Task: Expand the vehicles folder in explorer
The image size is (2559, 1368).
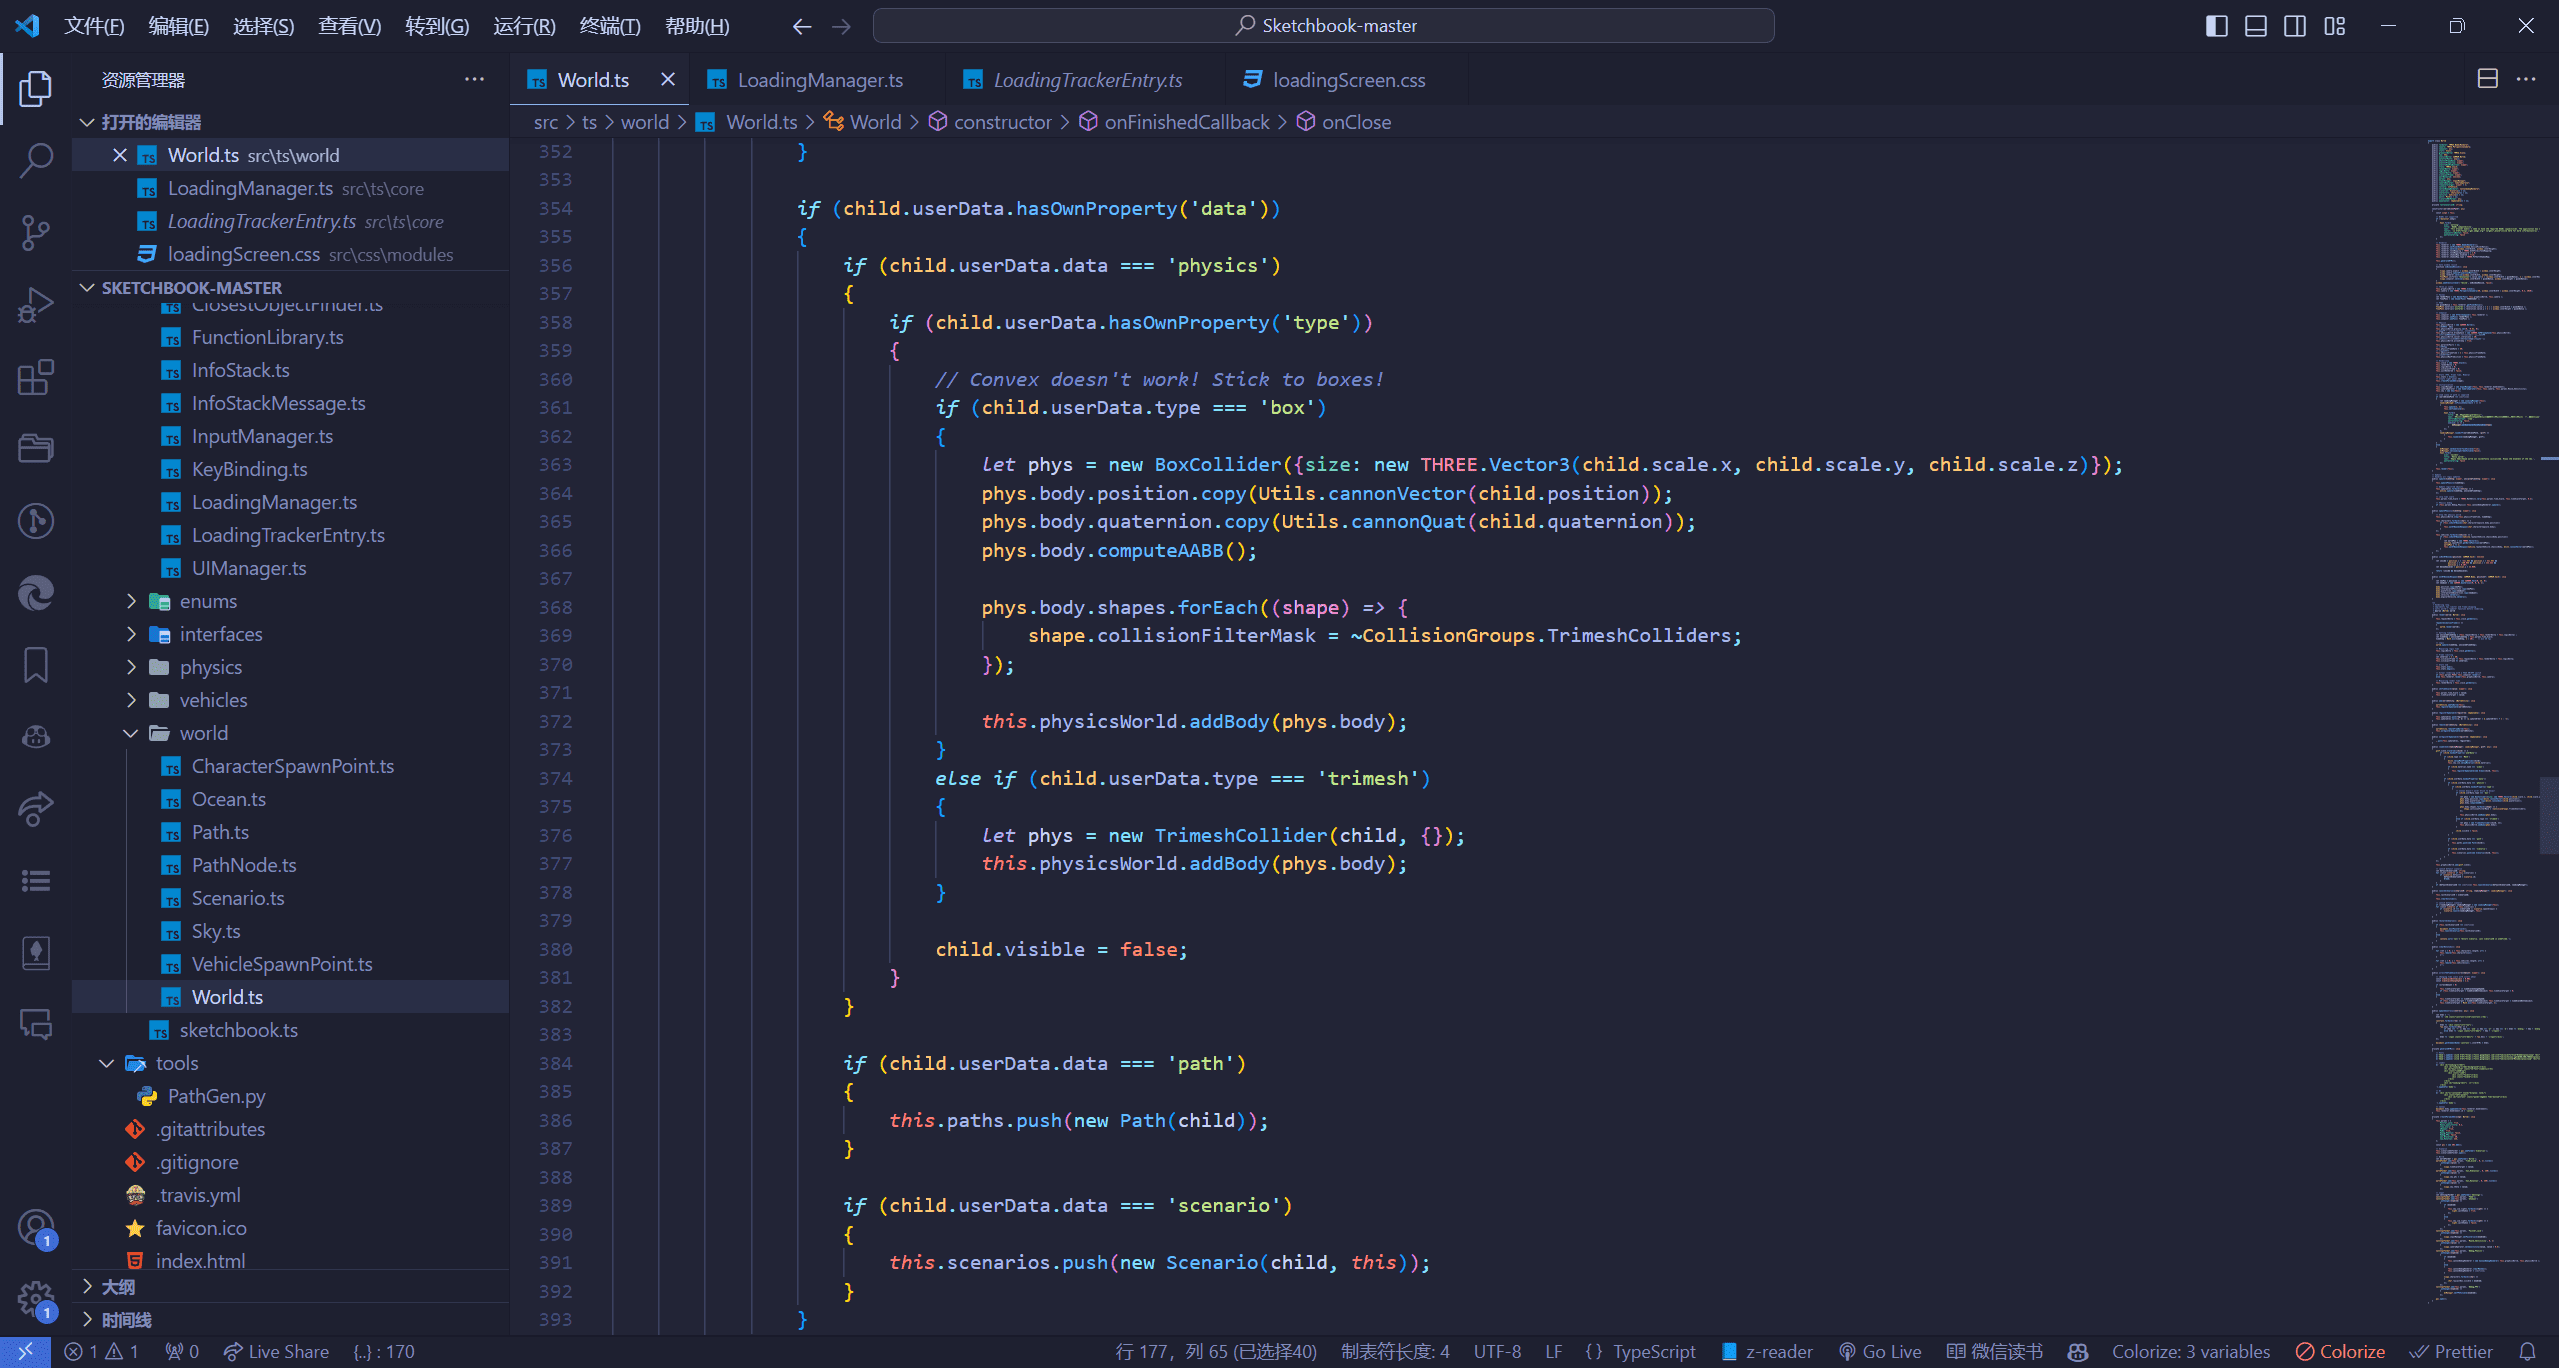Action: (x=212, y=699)
